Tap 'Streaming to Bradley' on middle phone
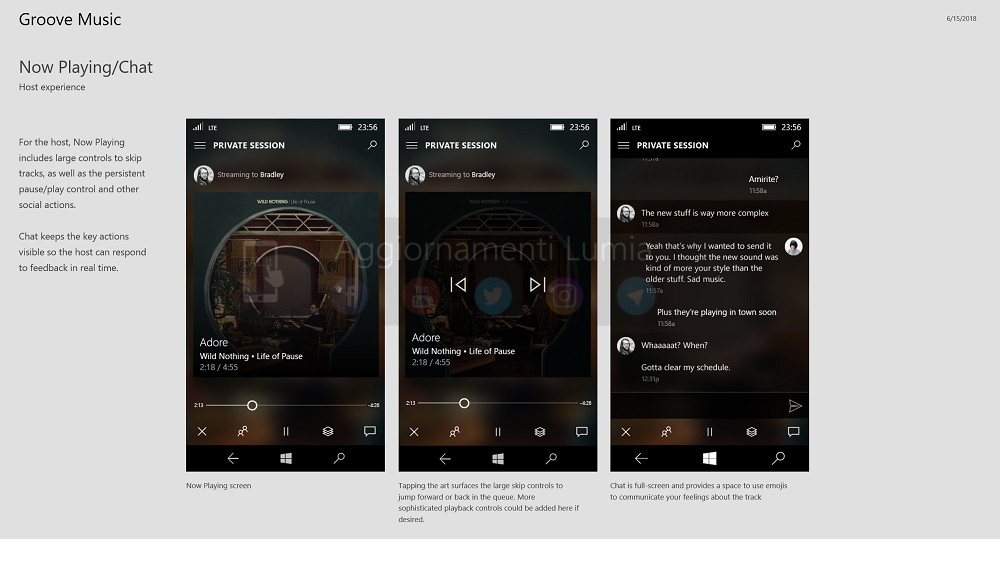Viewport: 1000px width, 572px height. [x=462, y=175]
